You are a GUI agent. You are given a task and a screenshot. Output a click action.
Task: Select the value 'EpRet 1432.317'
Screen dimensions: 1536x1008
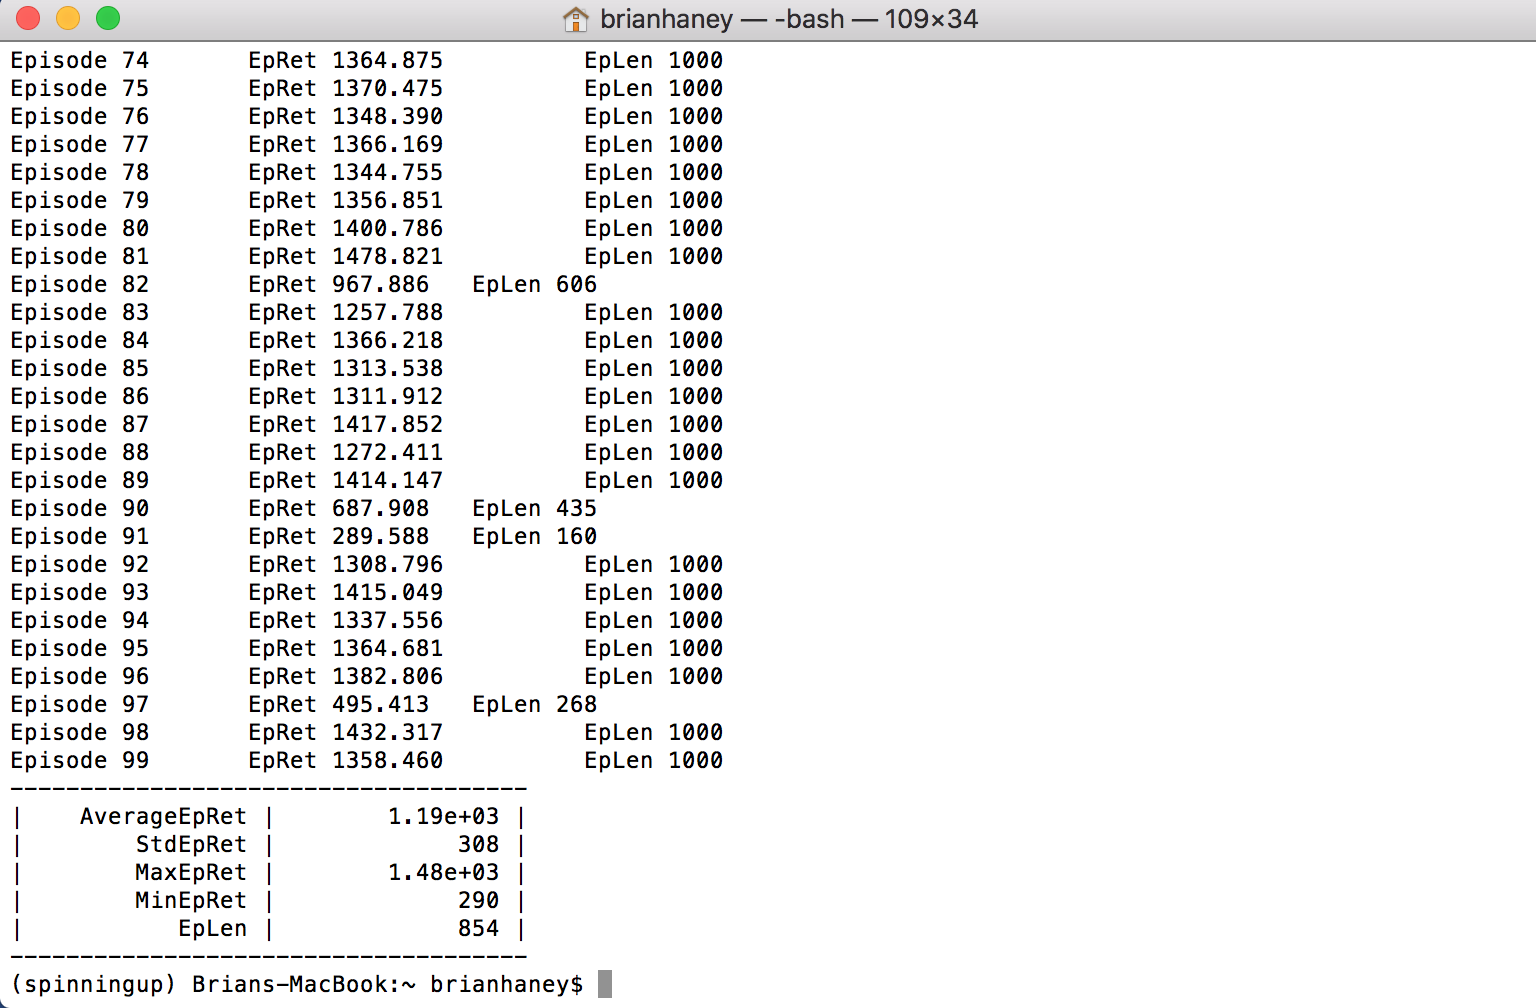(346, 732)
